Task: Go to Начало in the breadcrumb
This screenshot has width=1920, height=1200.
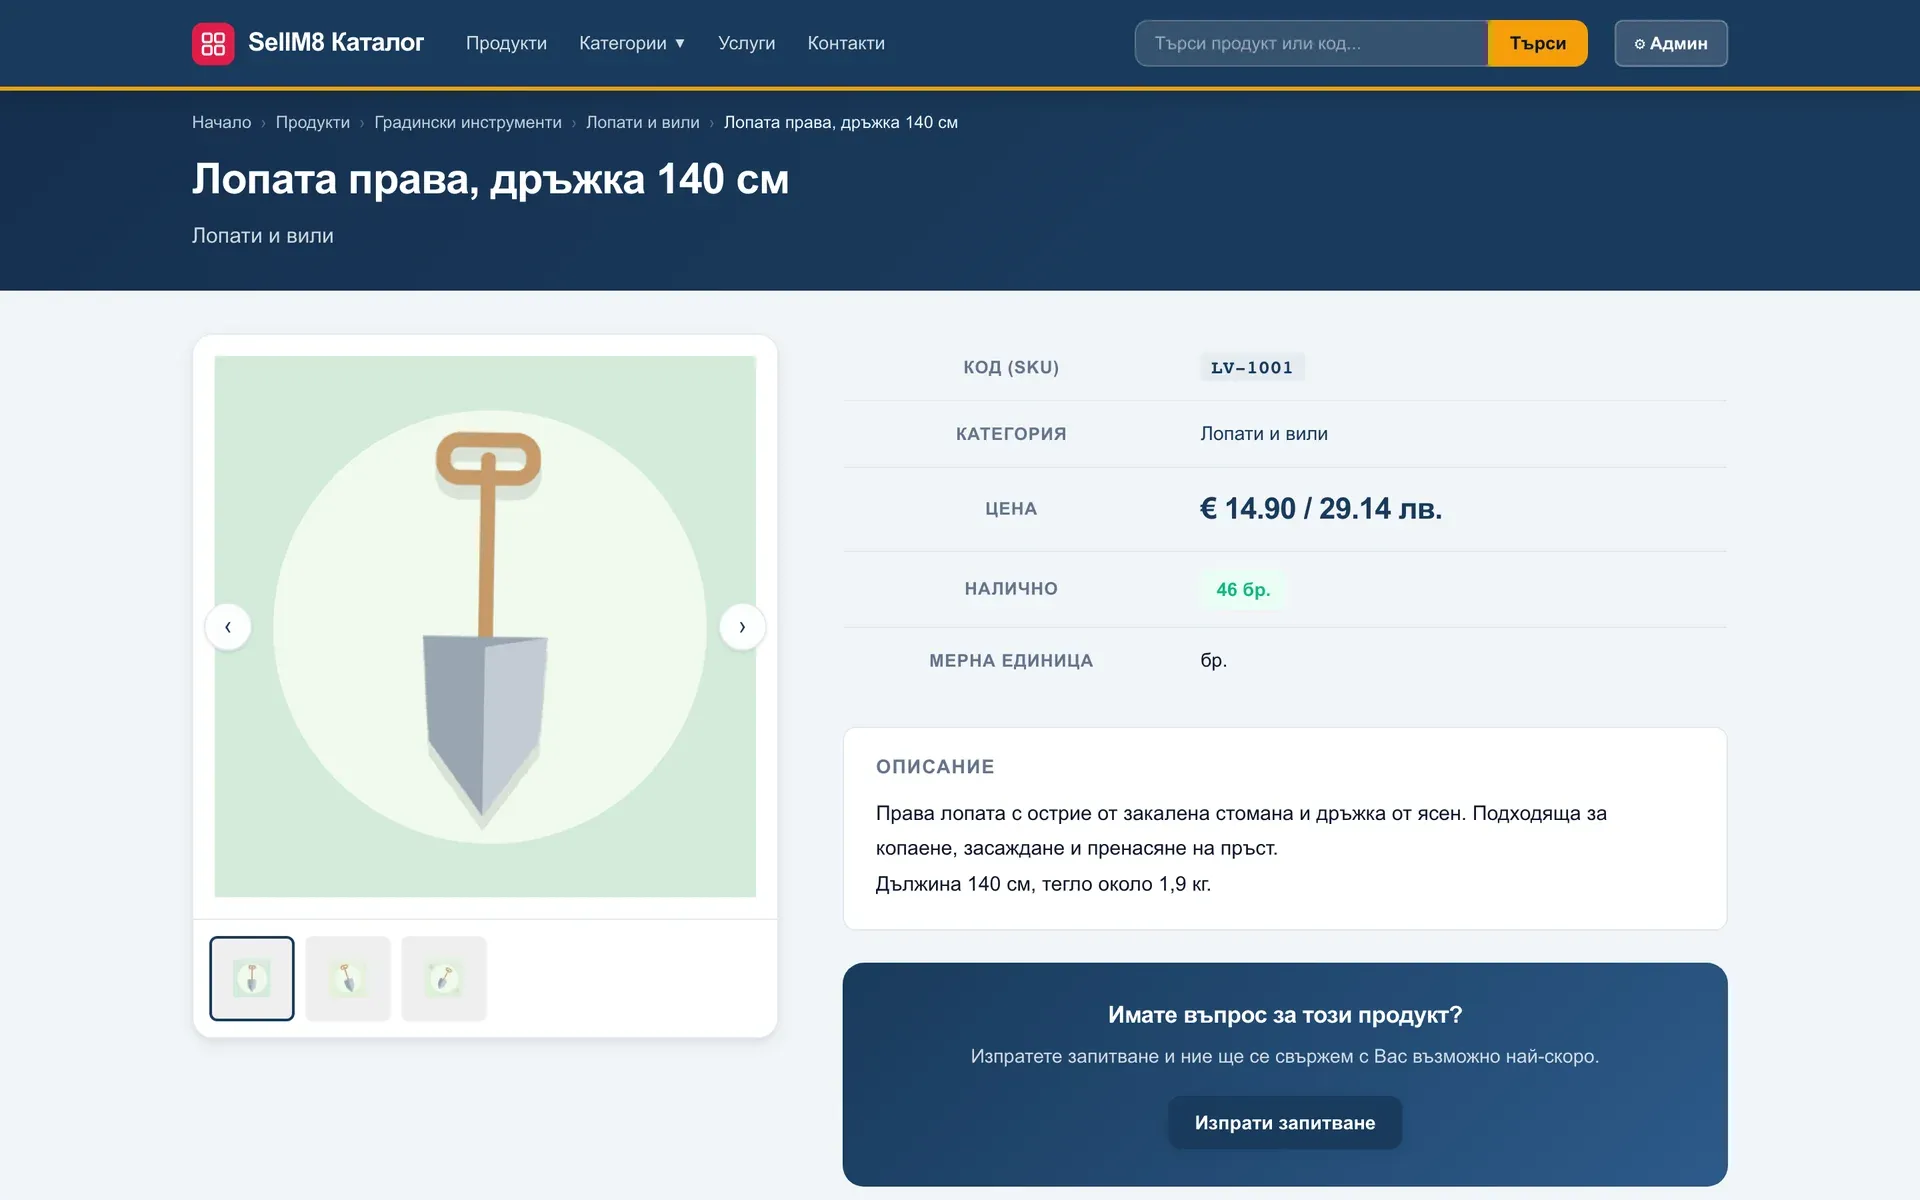Action: (221, 122)
